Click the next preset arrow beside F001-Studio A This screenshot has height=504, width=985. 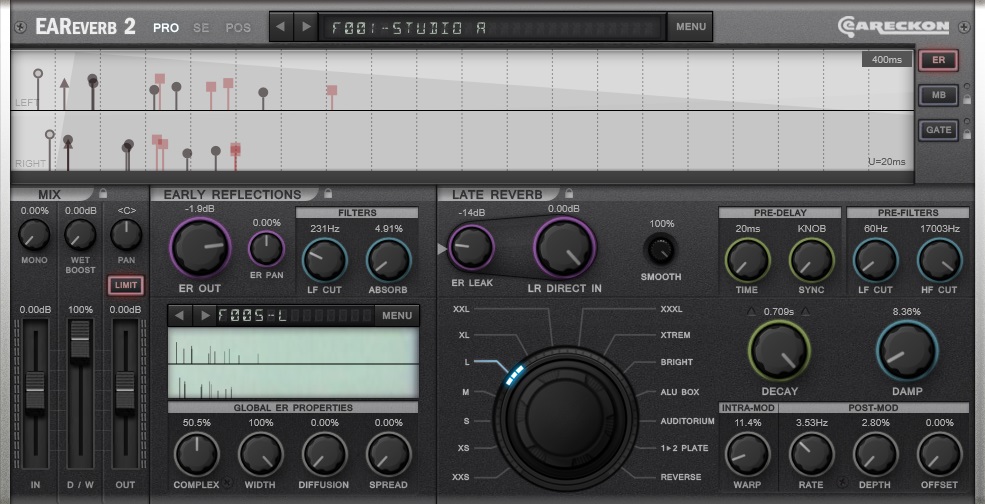306,27
